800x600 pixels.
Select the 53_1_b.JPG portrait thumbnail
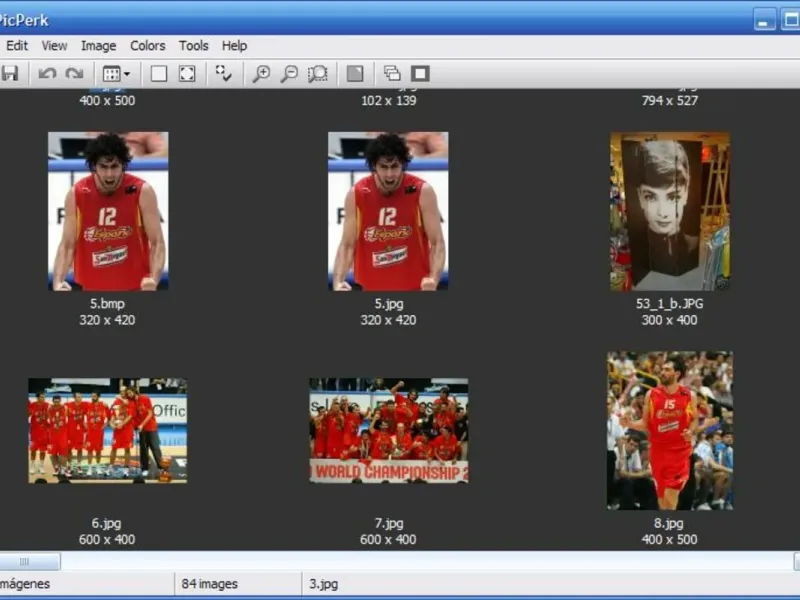point(670,211)
